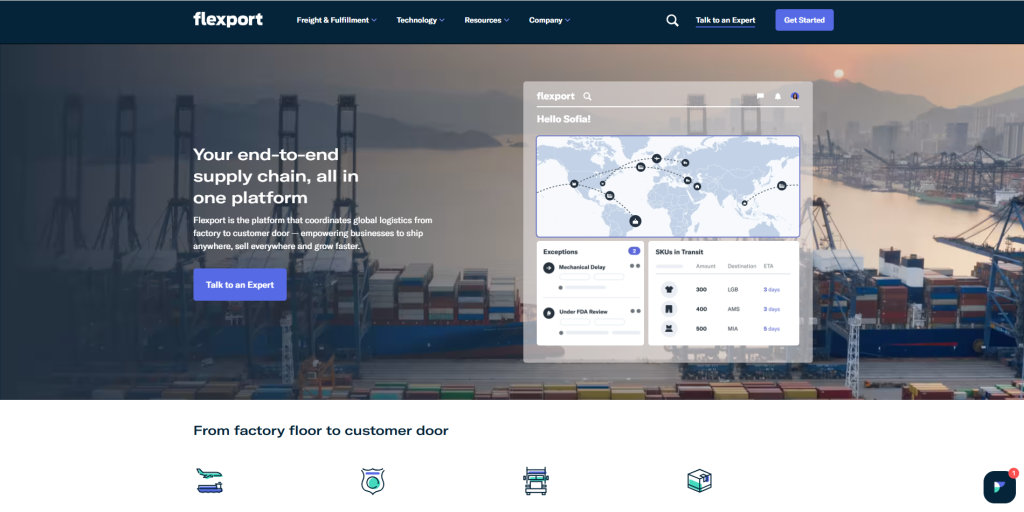Click the bell notification icon in dashboard preview
The width and height of the screenshot is (1024, 512).
point(778,96)
